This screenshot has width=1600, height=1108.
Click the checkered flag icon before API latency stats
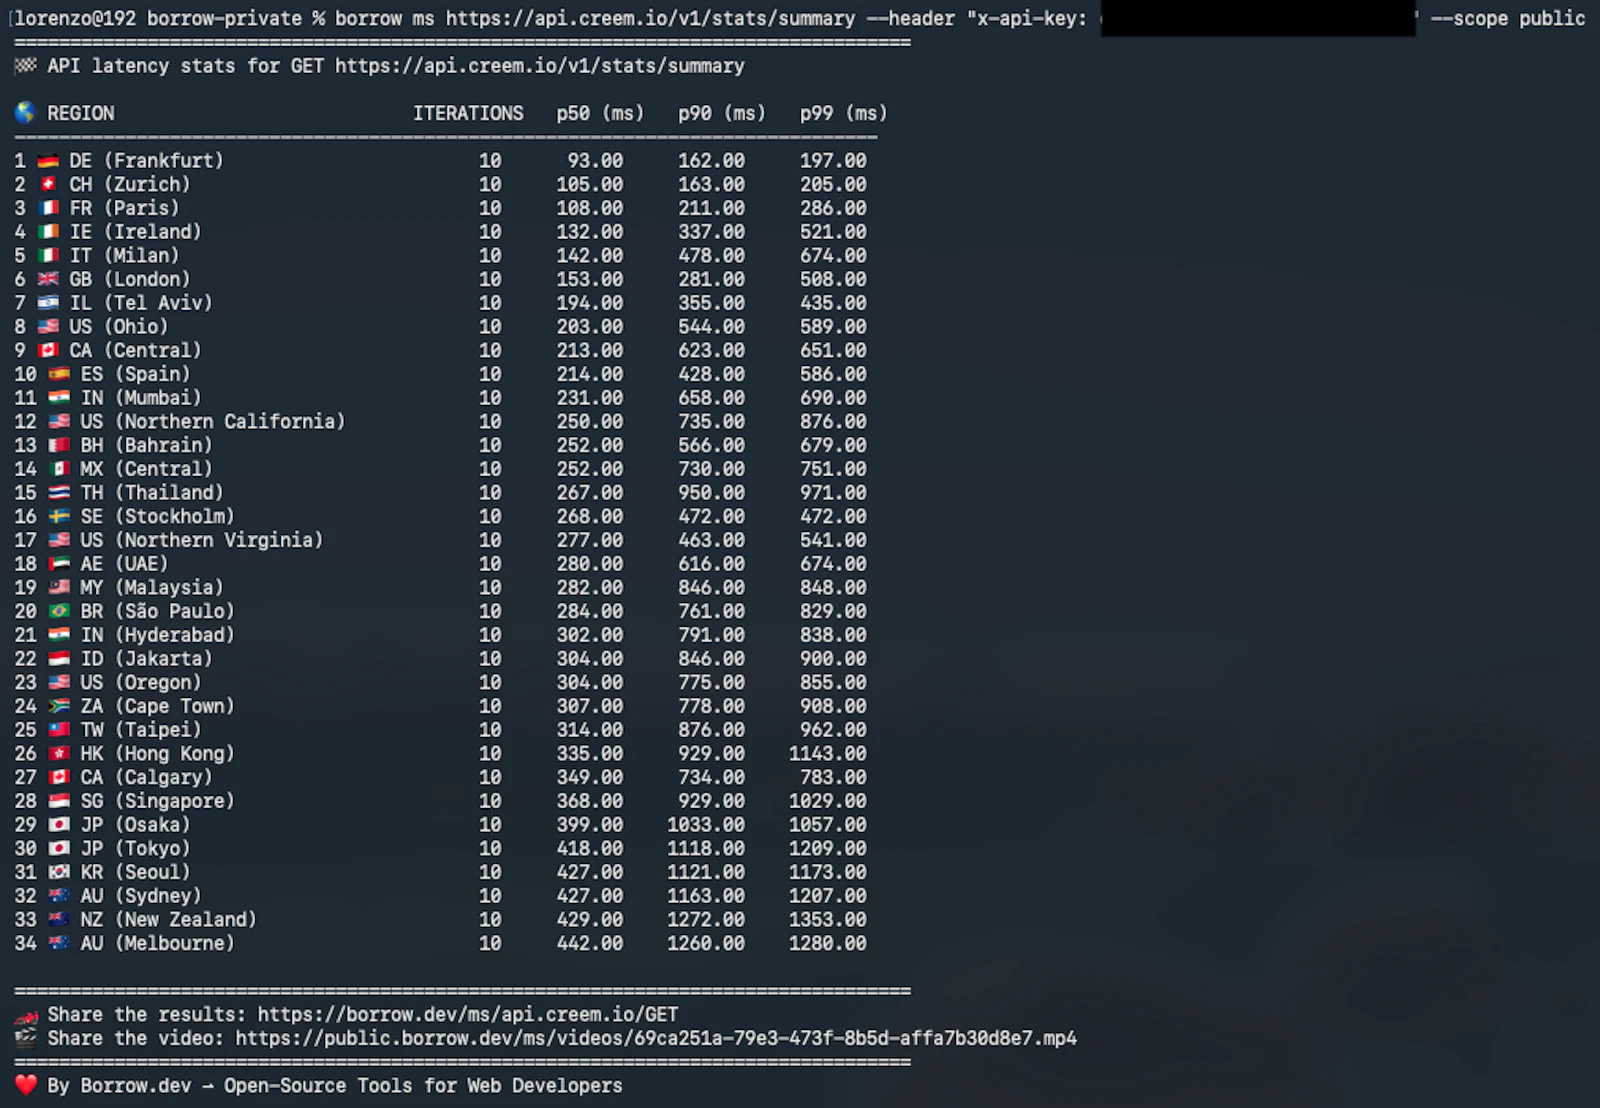coord(26,66)
